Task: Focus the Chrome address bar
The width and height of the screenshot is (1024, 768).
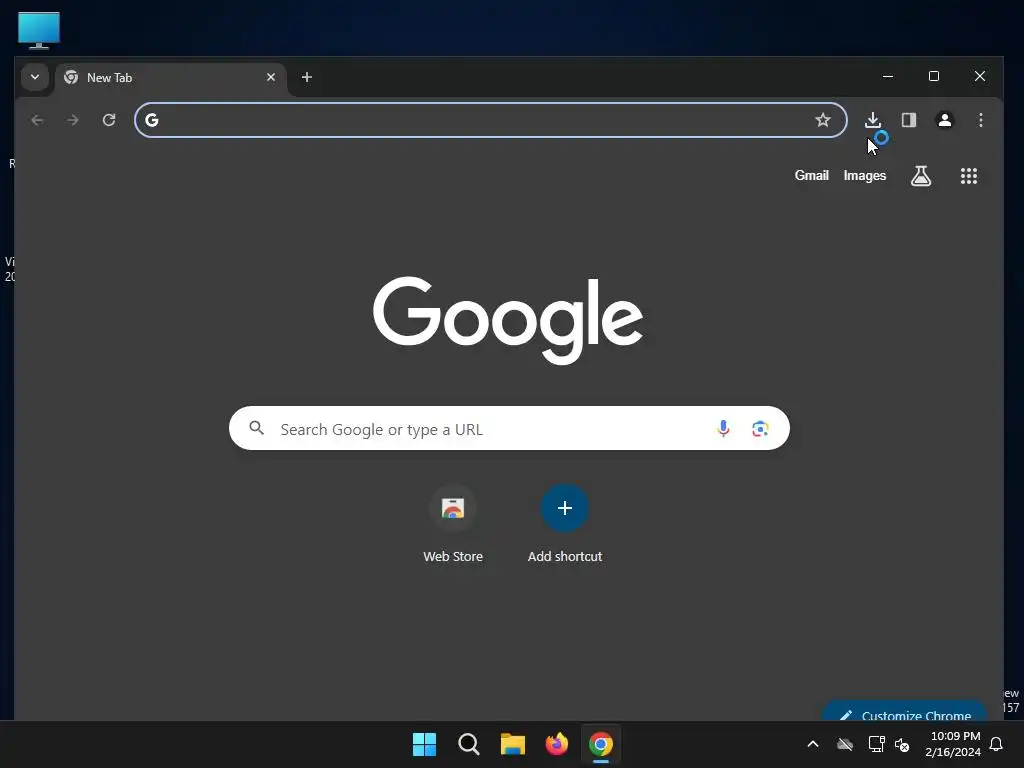Action: click(490, 120)
